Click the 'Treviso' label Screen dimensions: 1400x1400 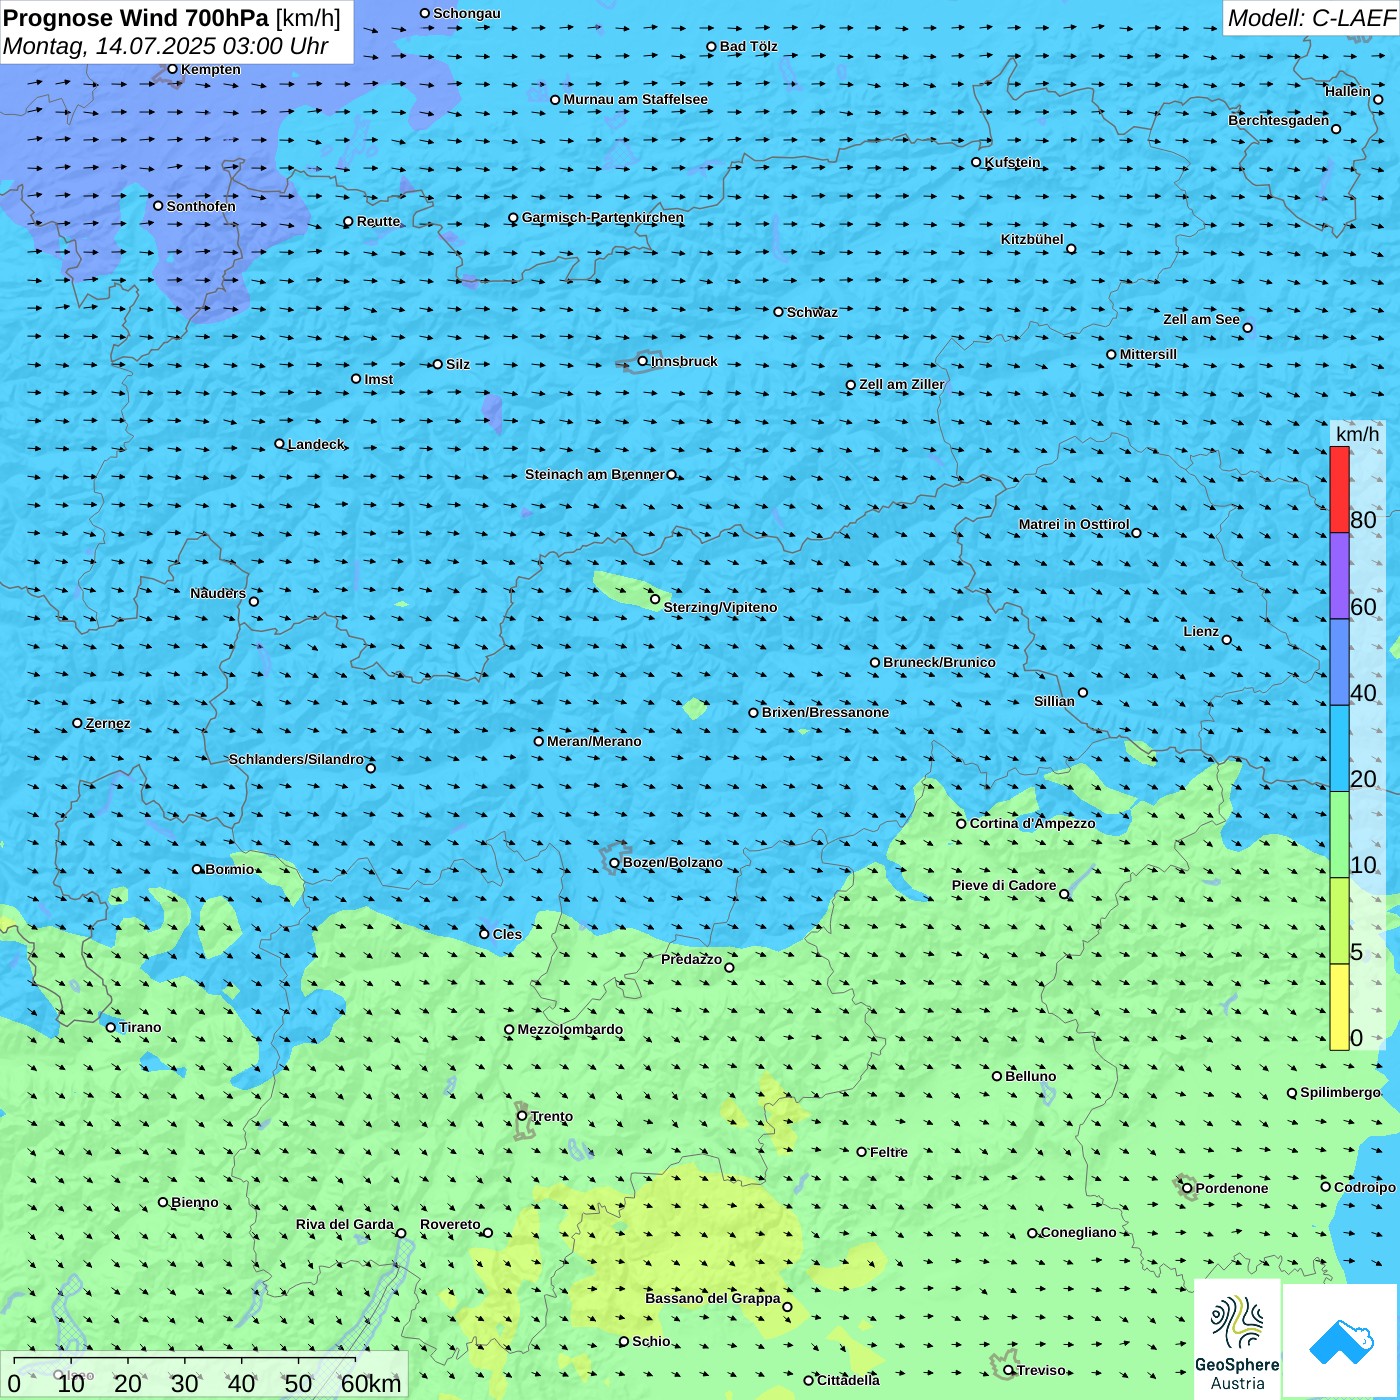(x=1041, y=1370)
